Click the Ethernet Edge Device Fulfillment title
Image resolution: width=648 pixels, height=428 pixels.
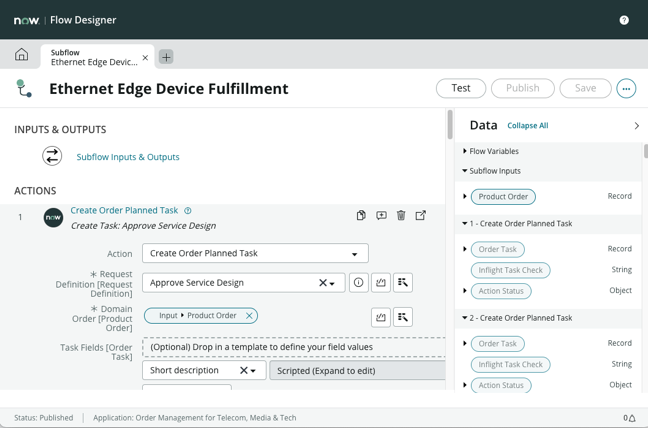click(x=169, y=89)
